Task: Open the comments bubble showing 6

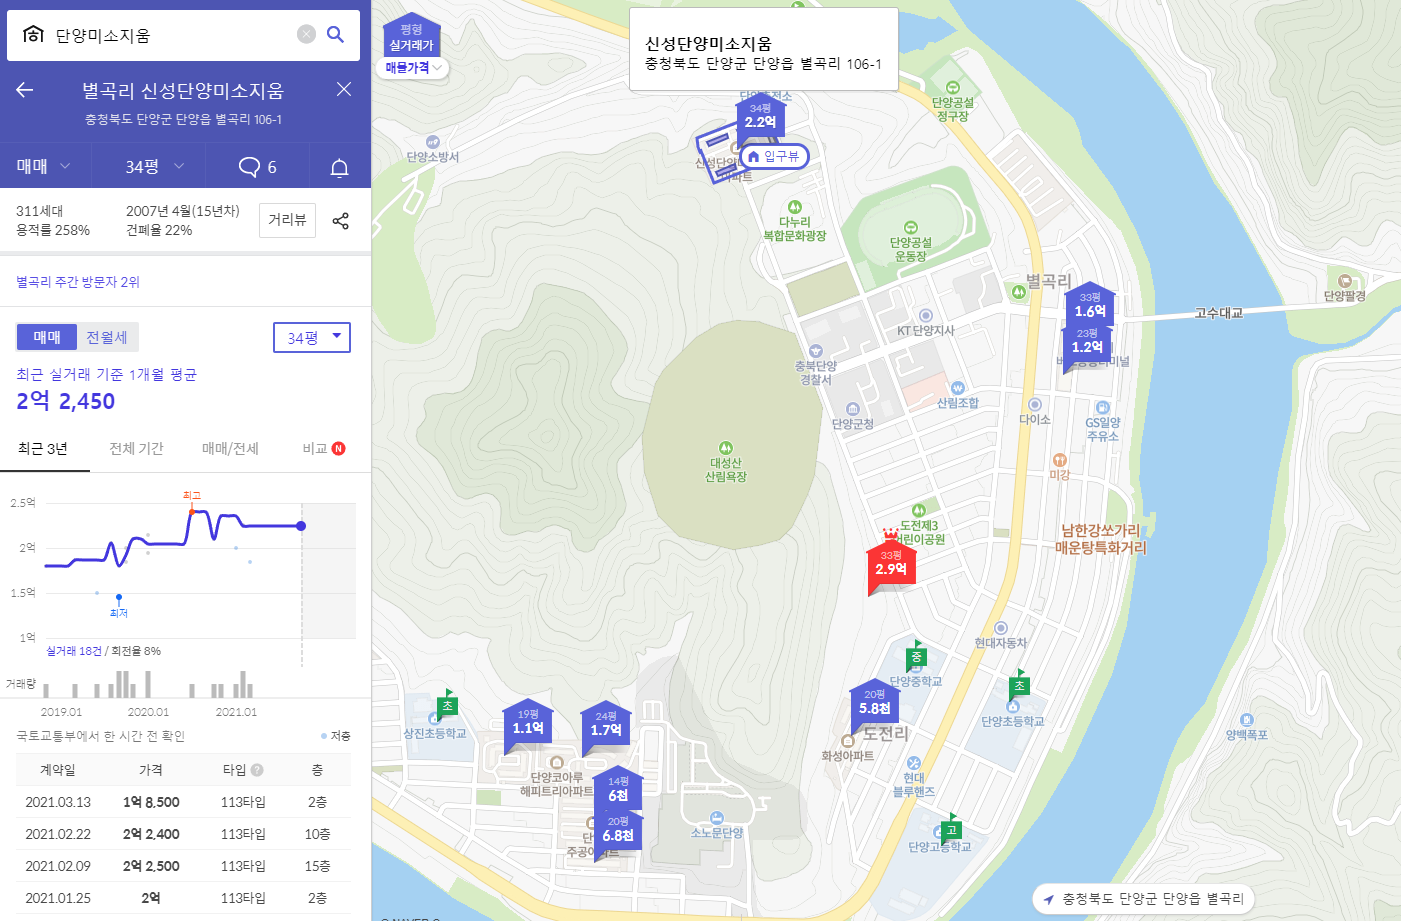Action: pos(257,167)
